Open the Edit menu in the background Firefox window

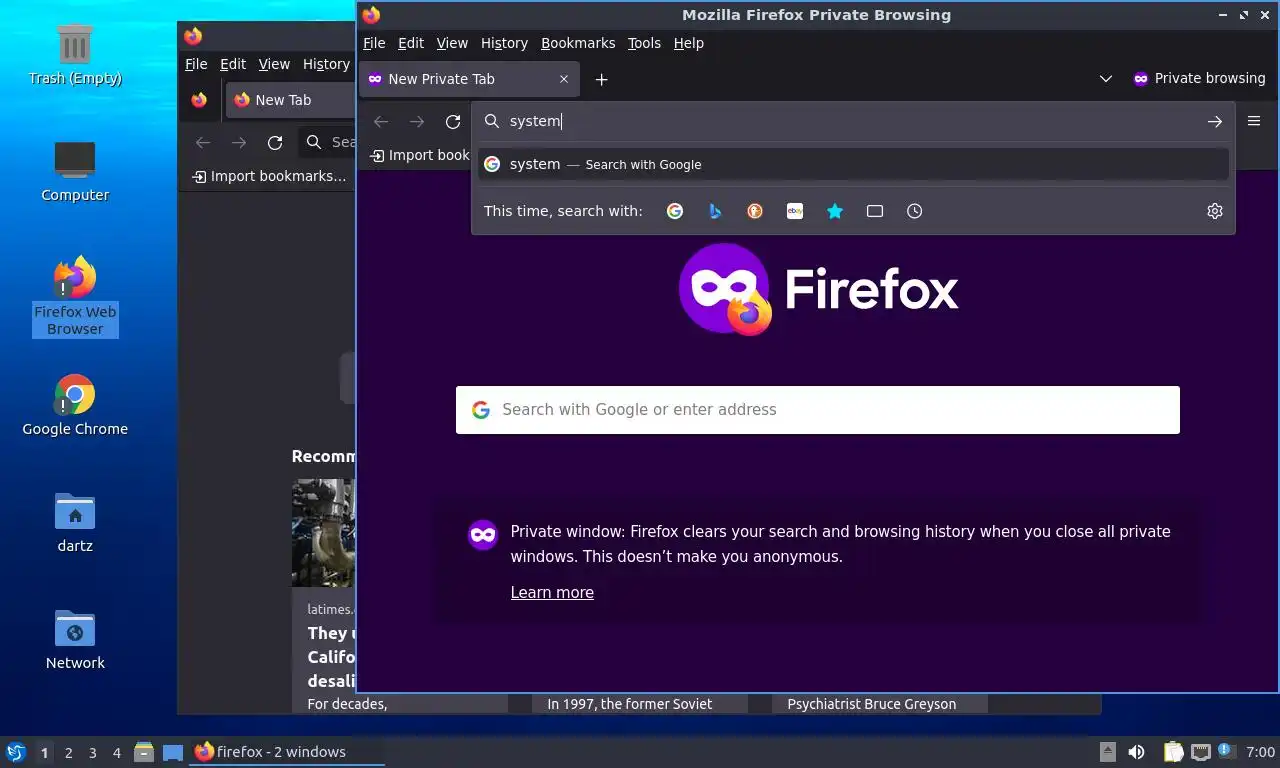233,64
